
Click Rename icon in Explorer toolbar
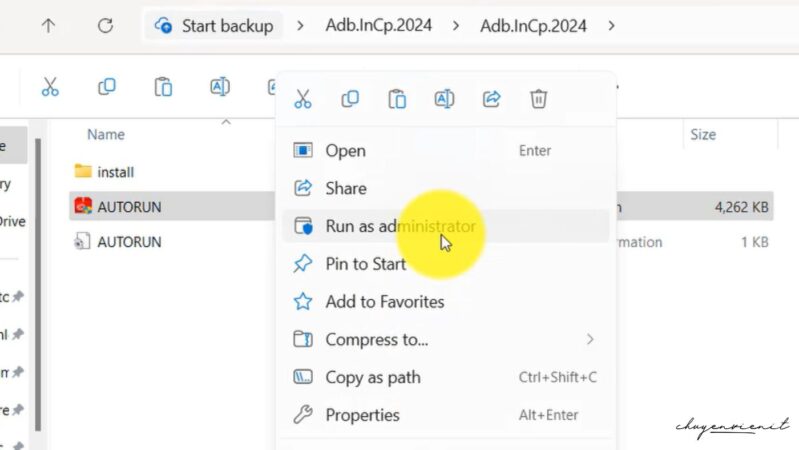(x=220, y=87)
